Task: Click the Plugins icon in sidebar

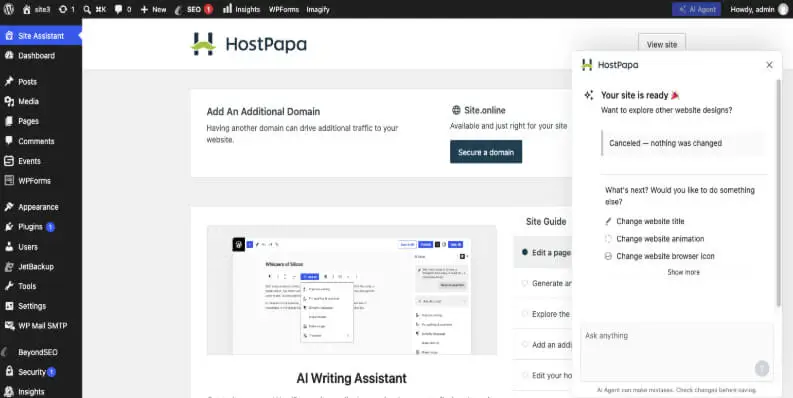Action: tap(9, 227)
